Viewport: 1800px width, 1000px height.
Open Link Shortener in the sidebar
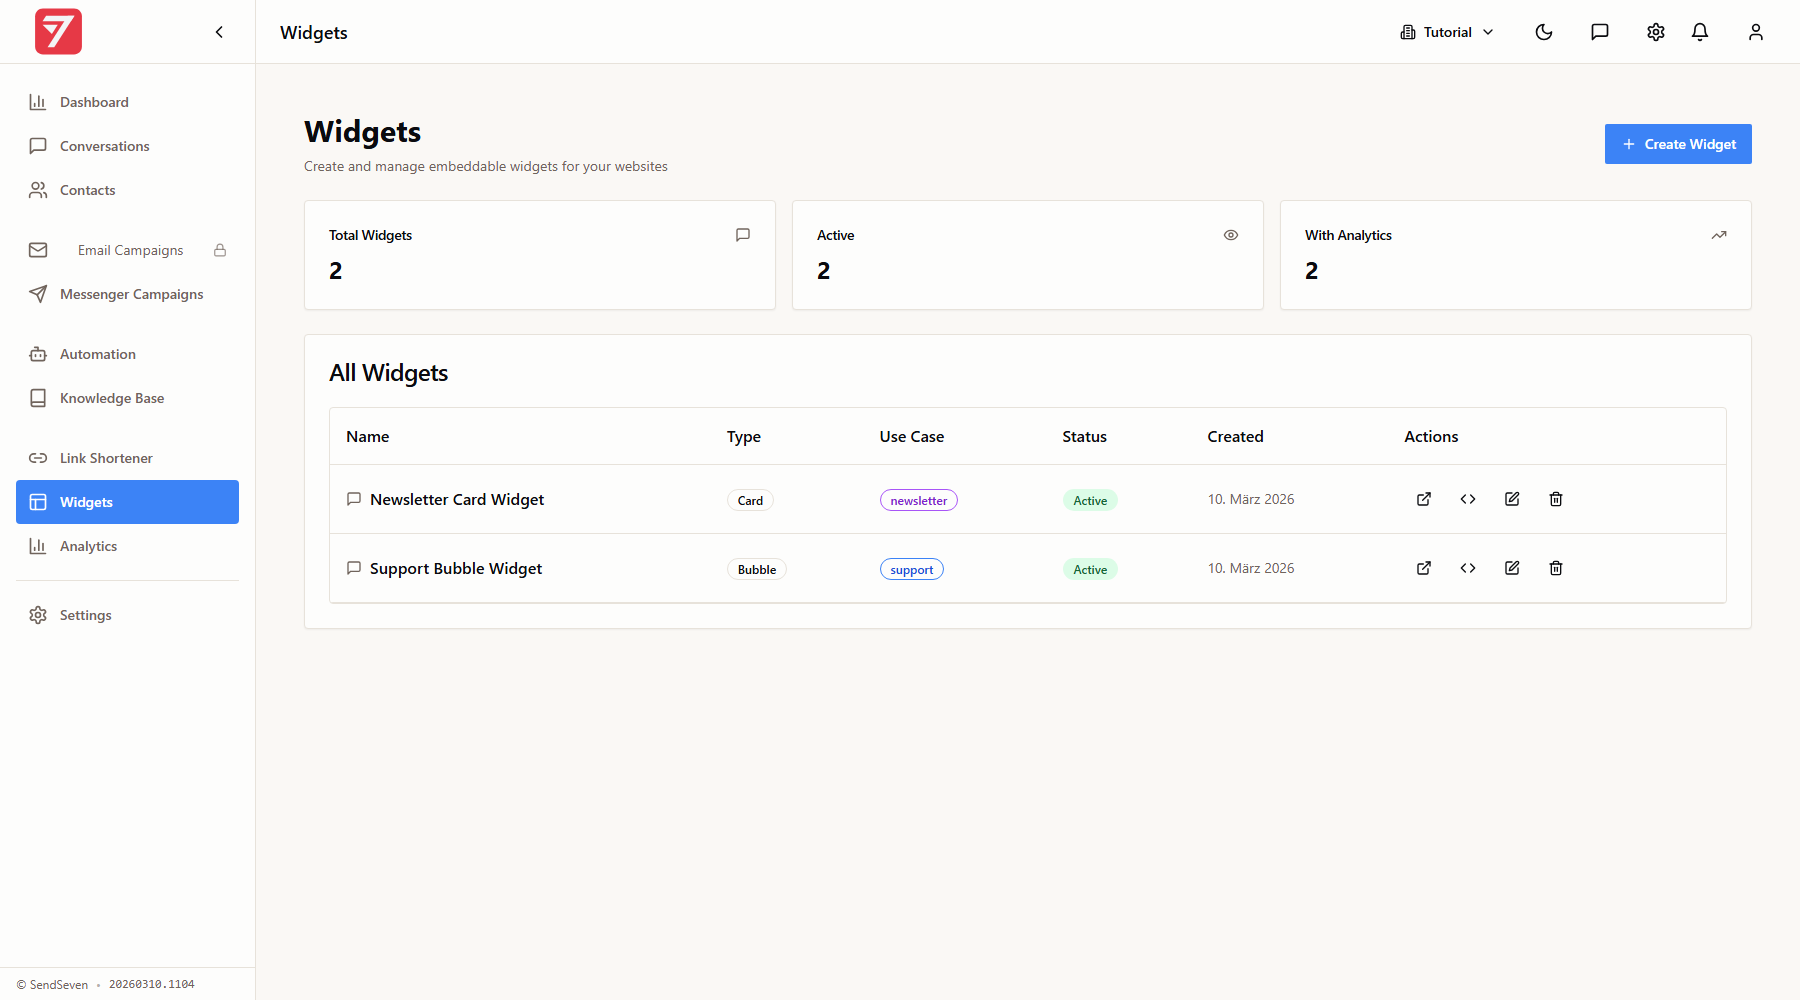tap(127, 458)
